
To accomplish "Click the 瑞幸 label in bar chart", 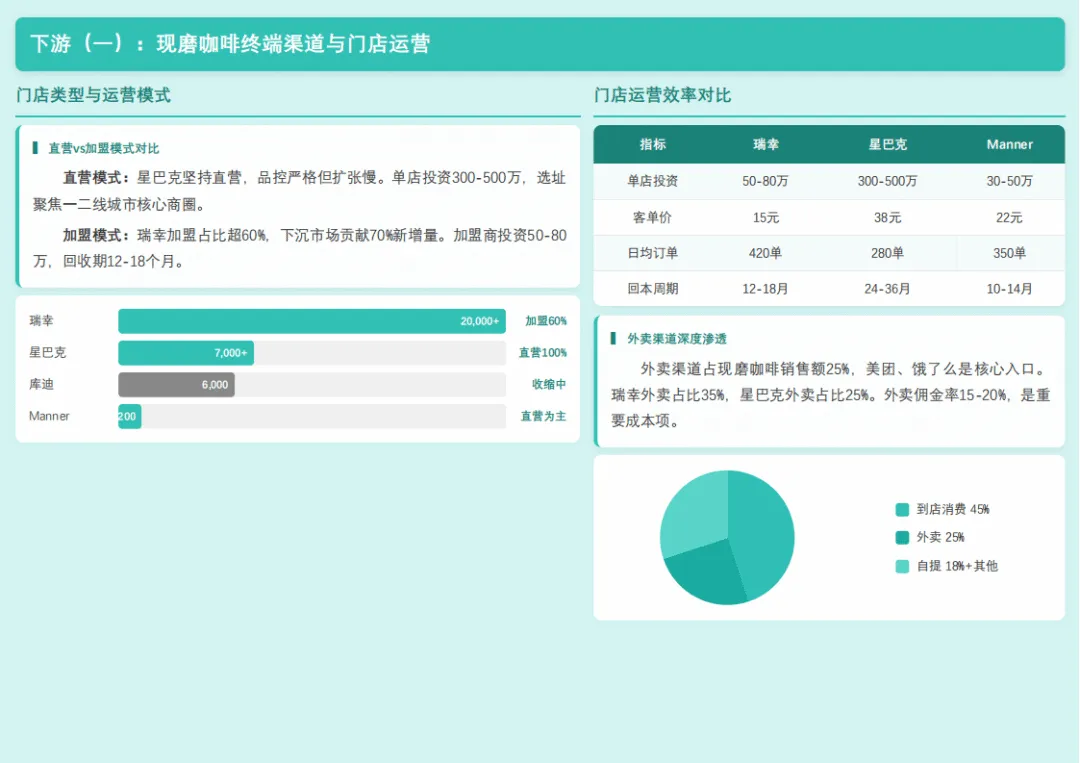I will [x=41, y=321].
